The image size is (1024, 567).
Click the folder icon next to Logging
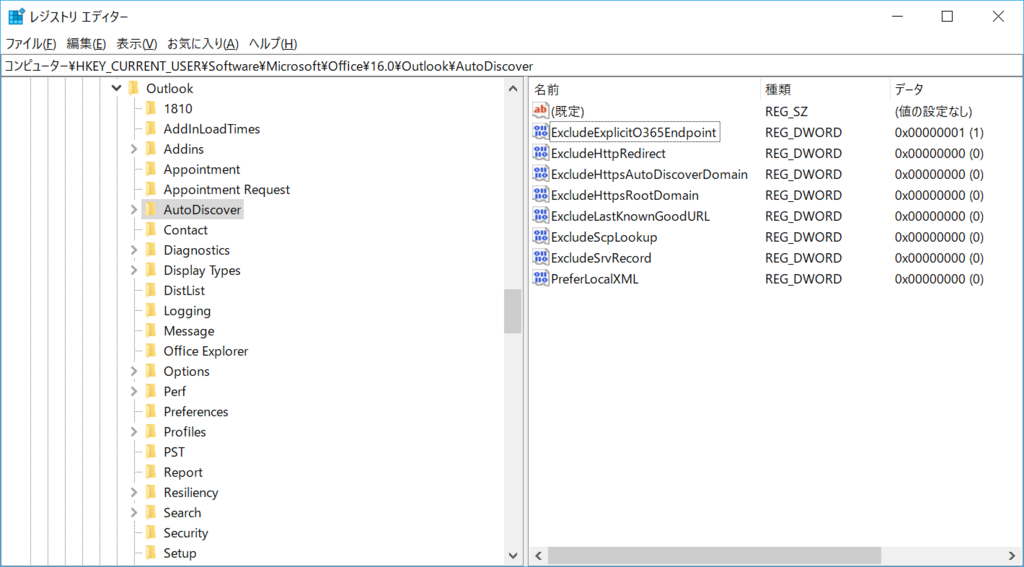click(152, 311)
